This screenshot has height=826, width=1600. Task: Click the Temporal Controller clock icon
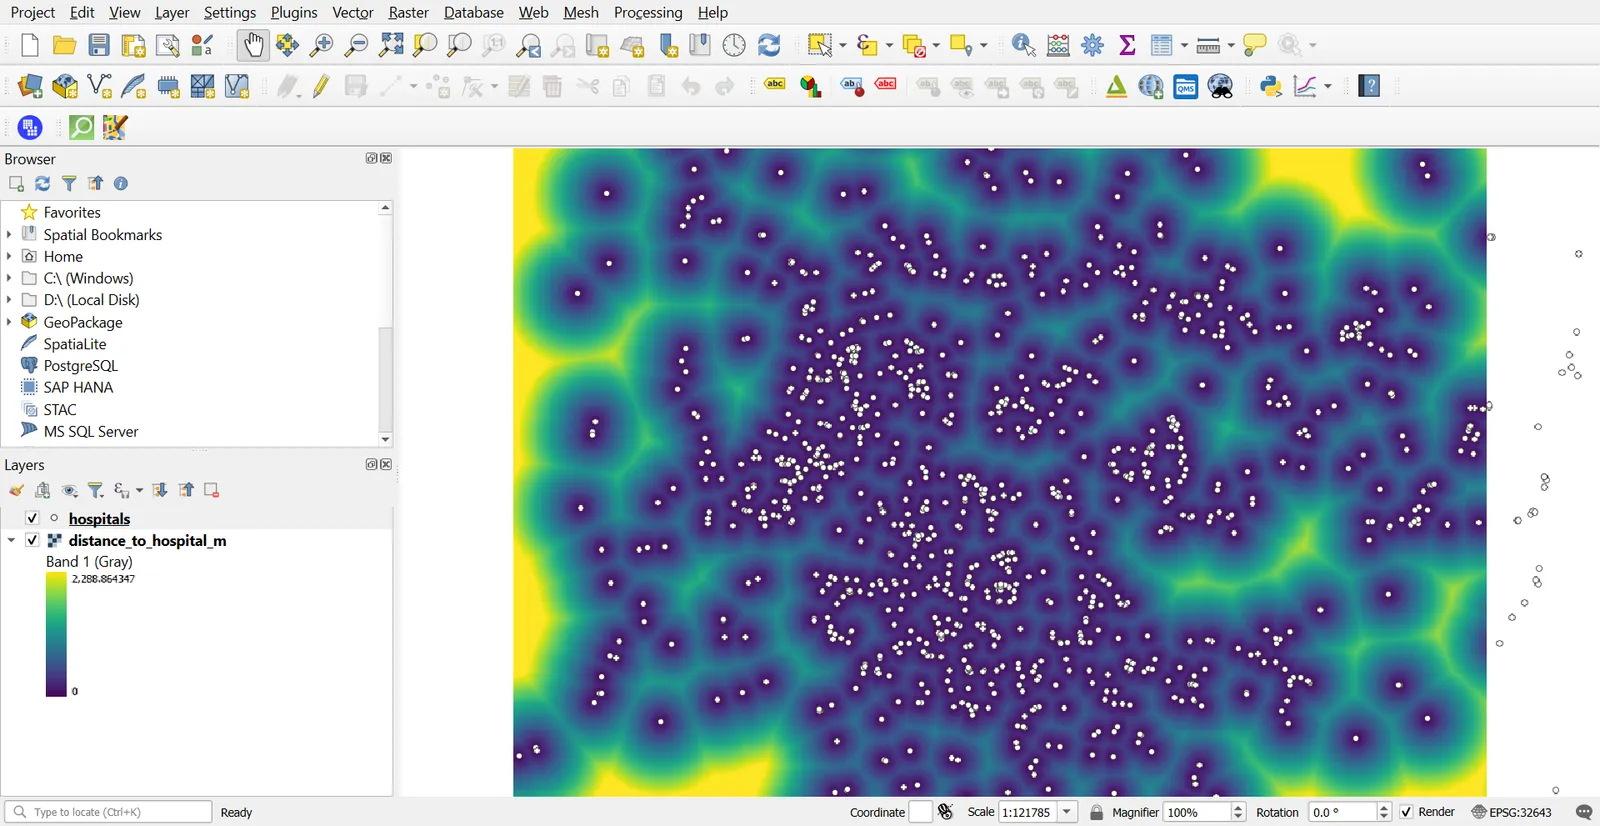point(734,45)
